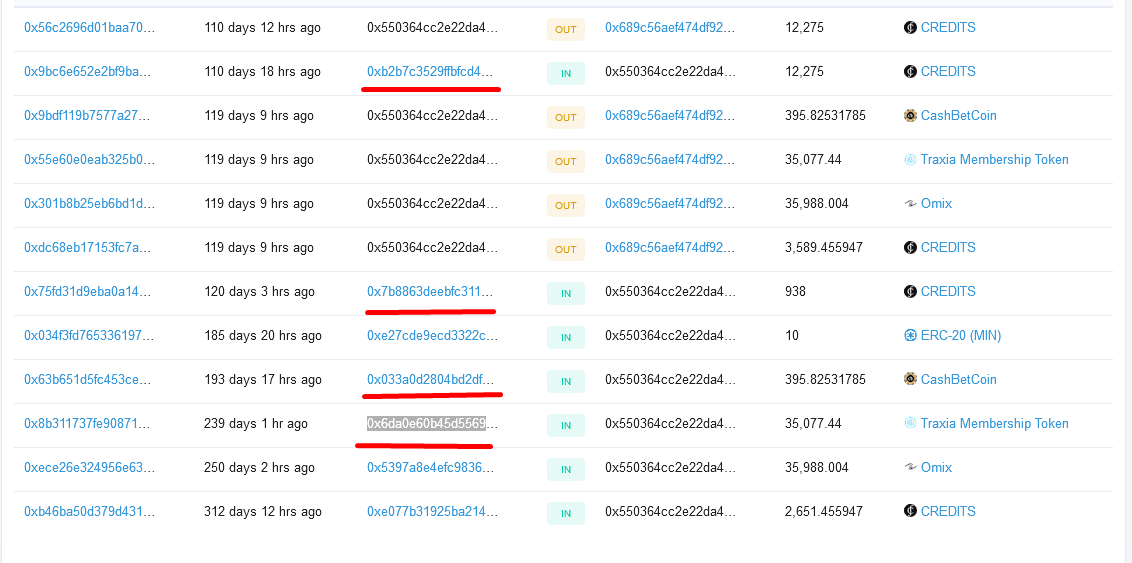The height and width of the screenshot is (563, 1132).
Task: Click the Omix token icon in the 250 days row
Action: 910,468
